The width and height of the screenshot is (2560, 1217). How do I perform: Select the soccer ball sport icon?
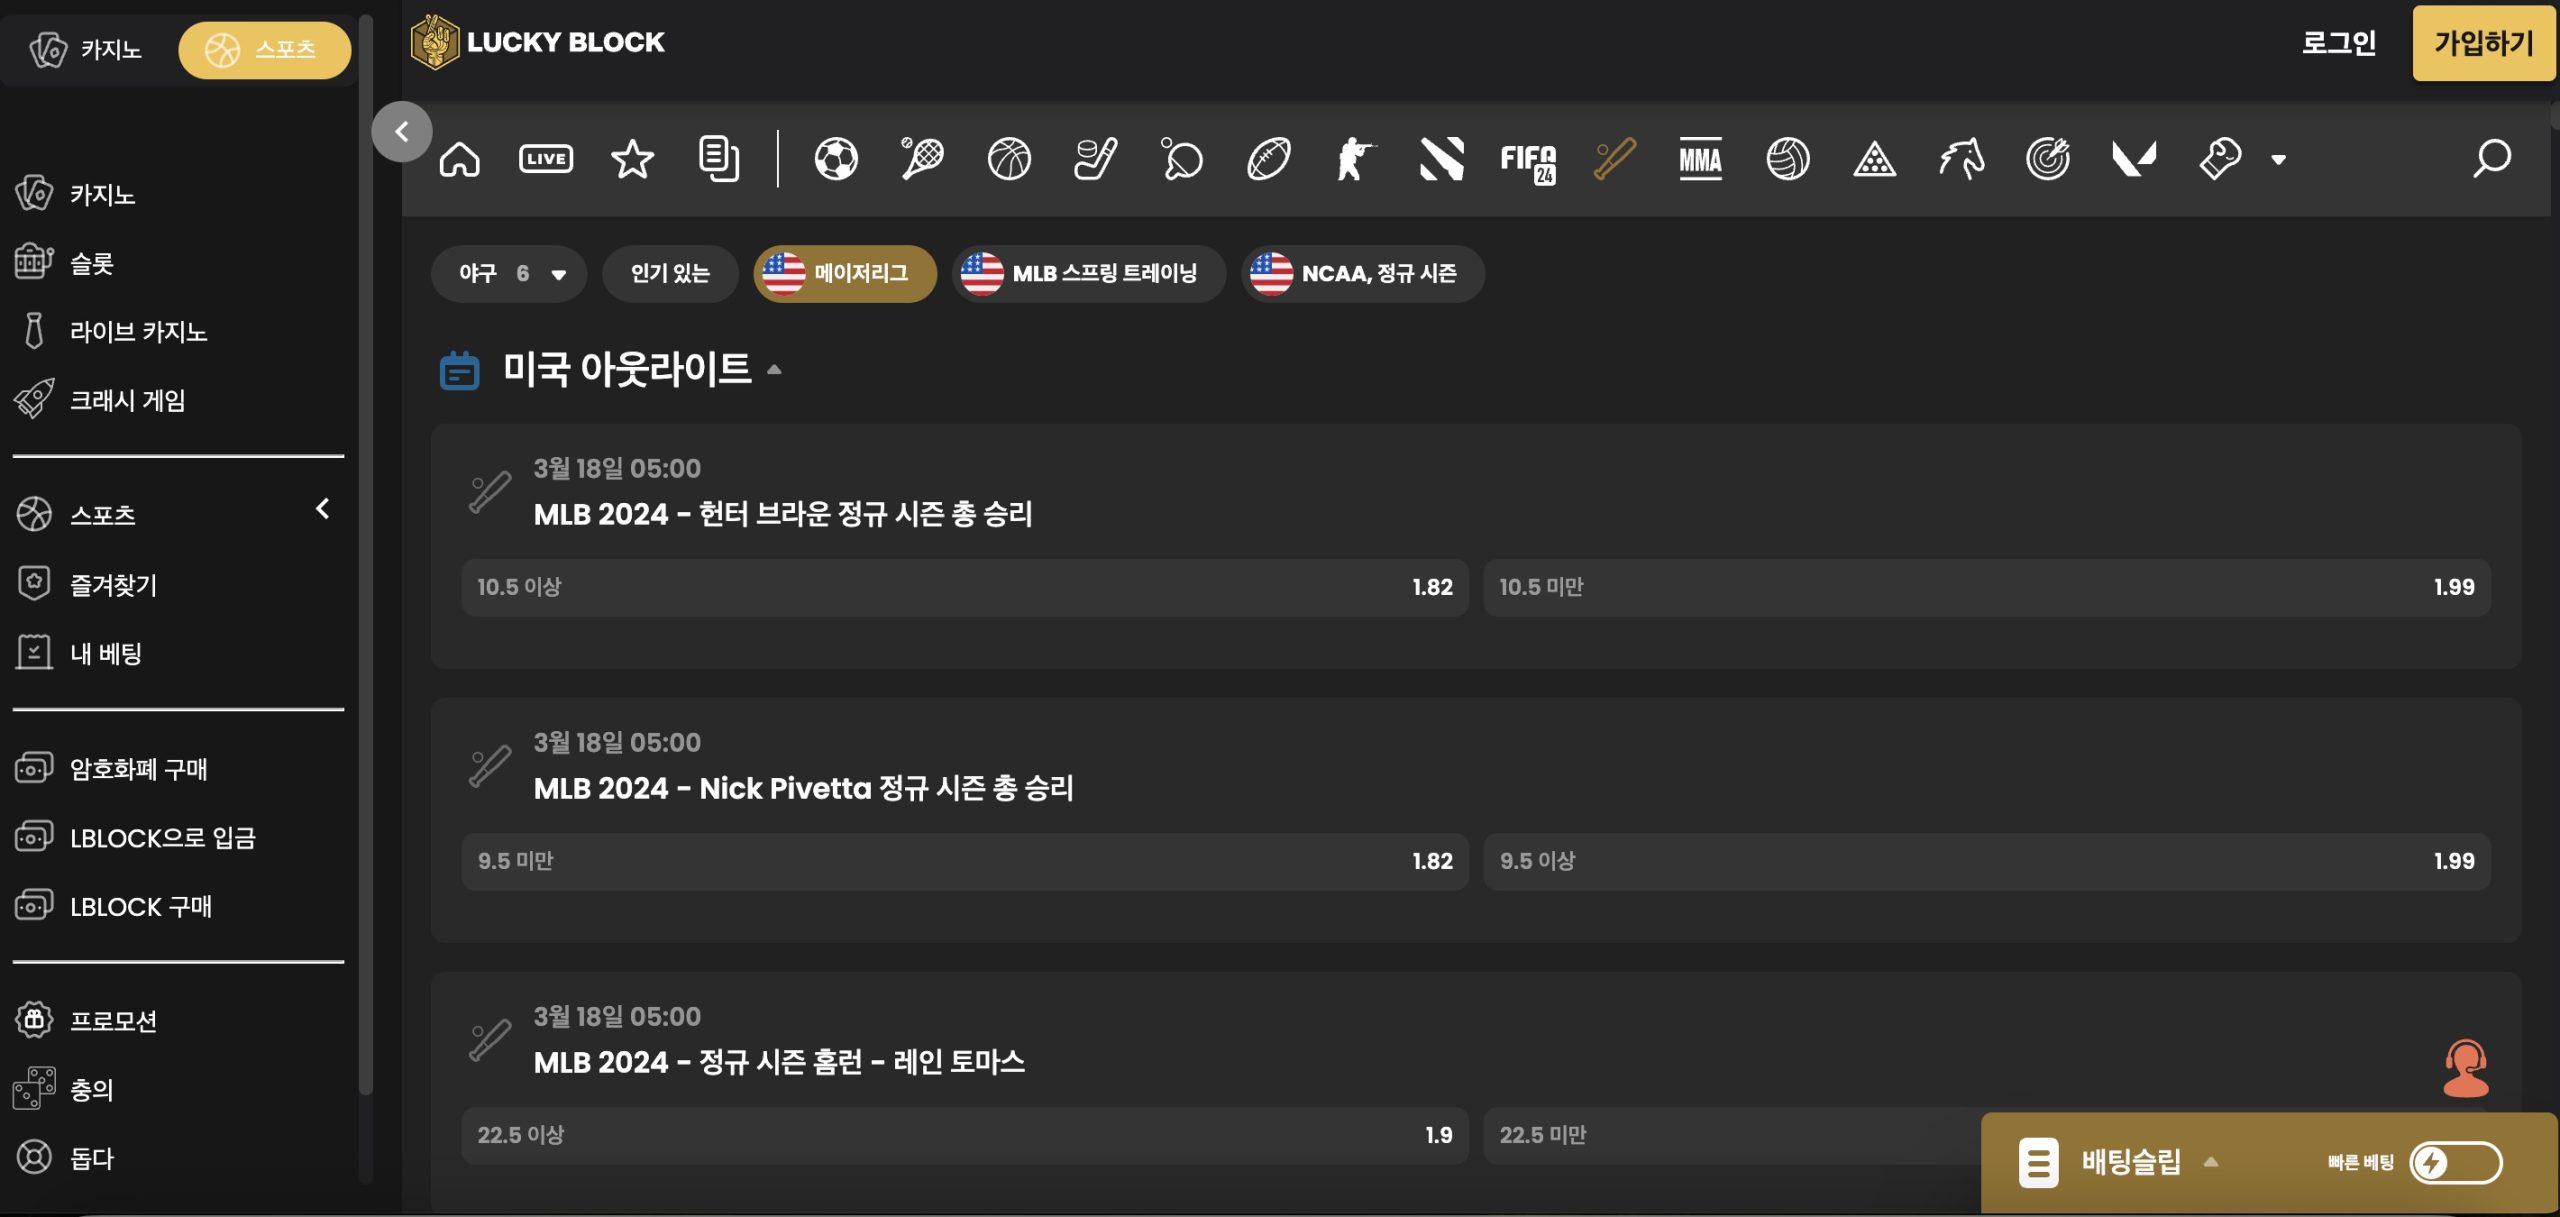[x=836, y=159]
